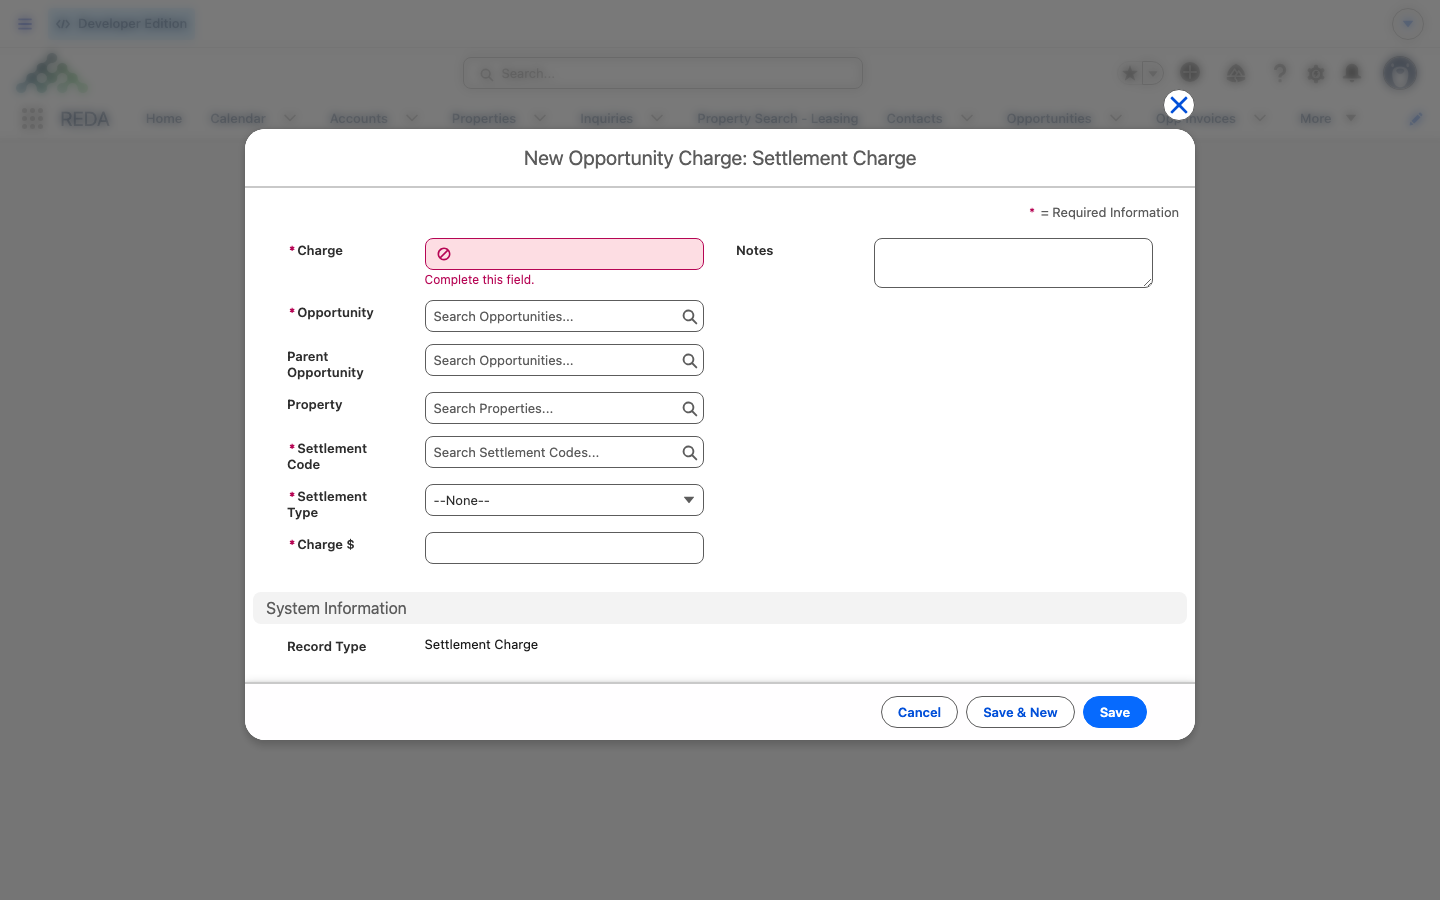Open the user profile avatar

[x=1400, y=73]
